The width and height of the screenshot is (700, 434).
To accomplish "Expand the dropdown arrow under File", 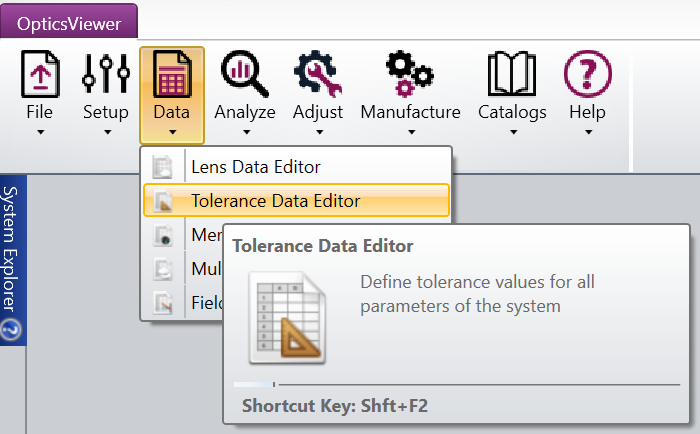I will click(x=39, y=131).
